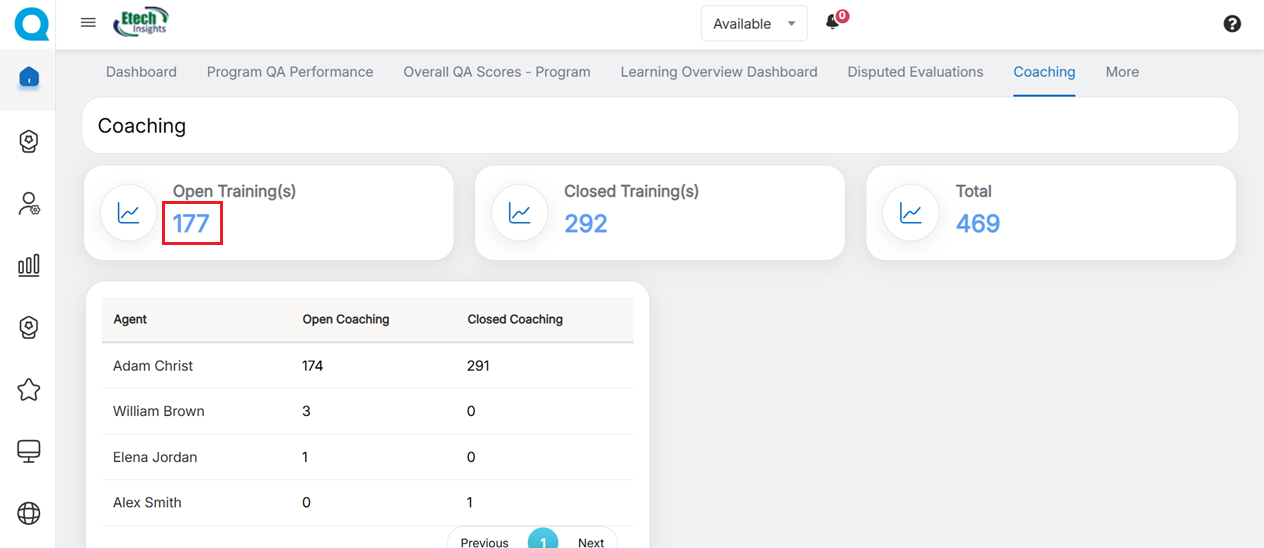
Task: Click the home icon in sidebar
Action: tap(29, 77)
